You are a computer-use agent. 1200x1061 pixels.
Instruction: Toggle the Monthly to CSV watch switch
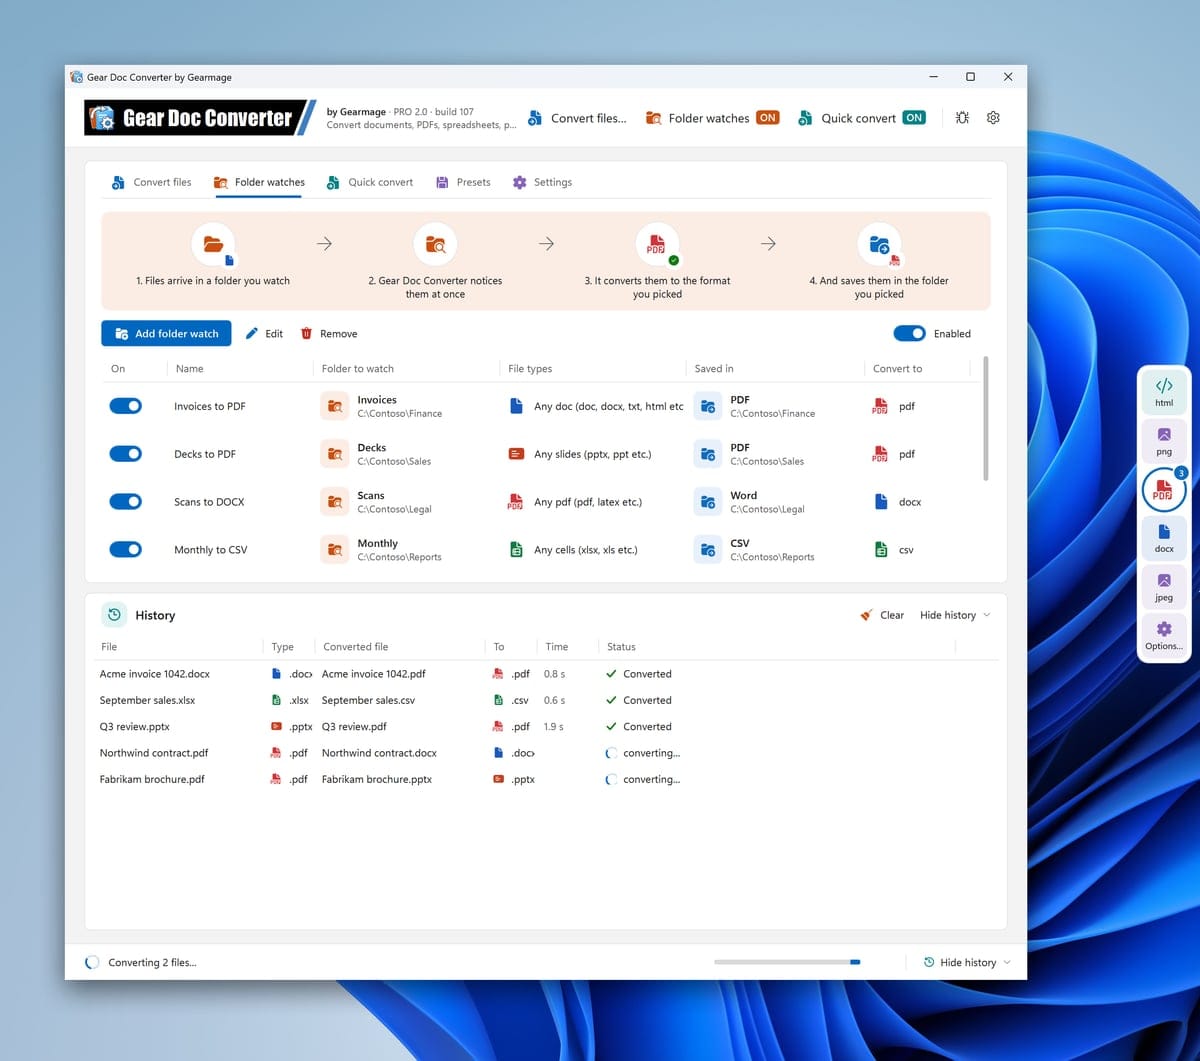click(x=125, y=550)
